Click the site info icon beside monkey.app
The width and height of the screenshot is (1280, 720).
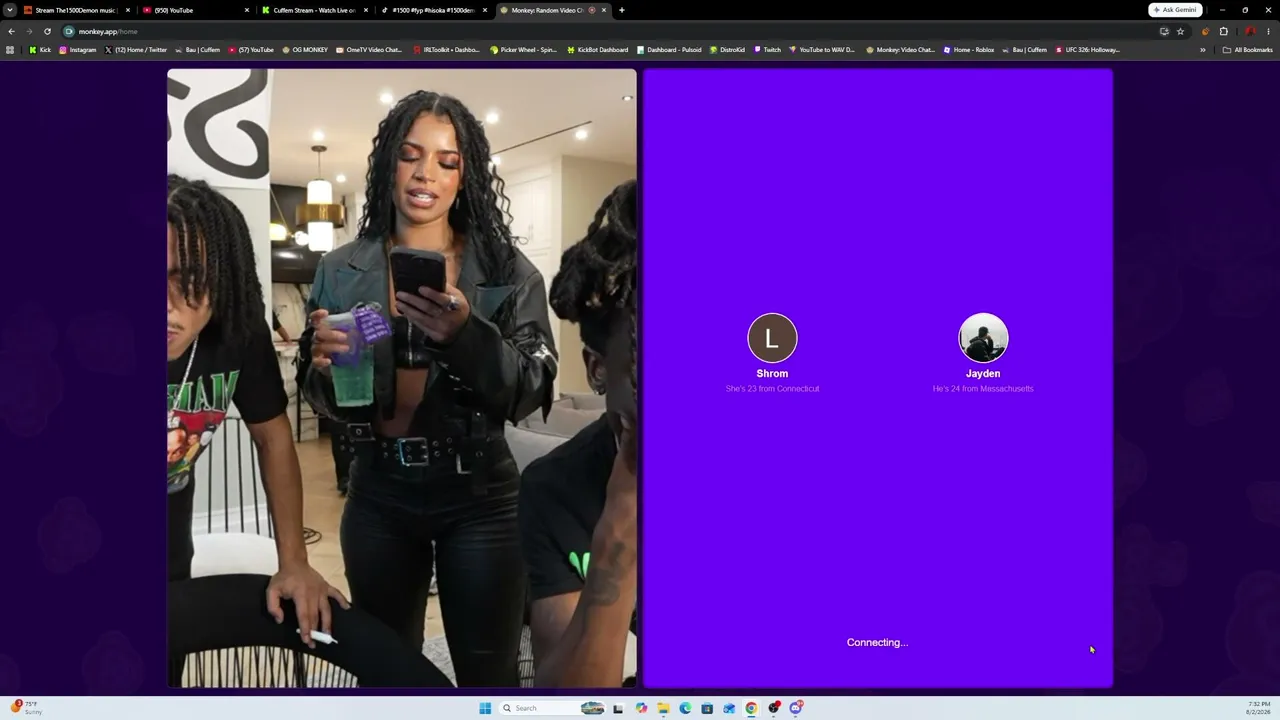69,31
